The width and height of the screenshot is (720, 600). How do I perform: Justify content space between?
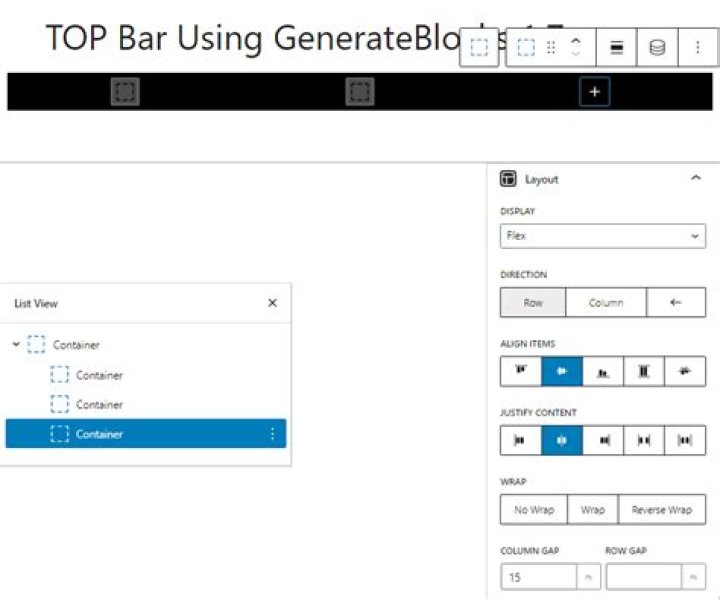coord(643,440)
